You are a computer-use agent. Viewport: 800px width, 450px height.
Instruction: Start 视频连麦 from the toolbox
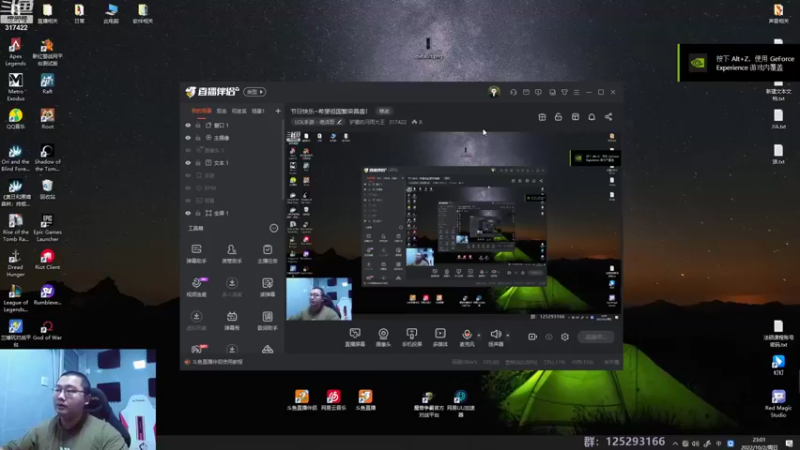point(196,287)
